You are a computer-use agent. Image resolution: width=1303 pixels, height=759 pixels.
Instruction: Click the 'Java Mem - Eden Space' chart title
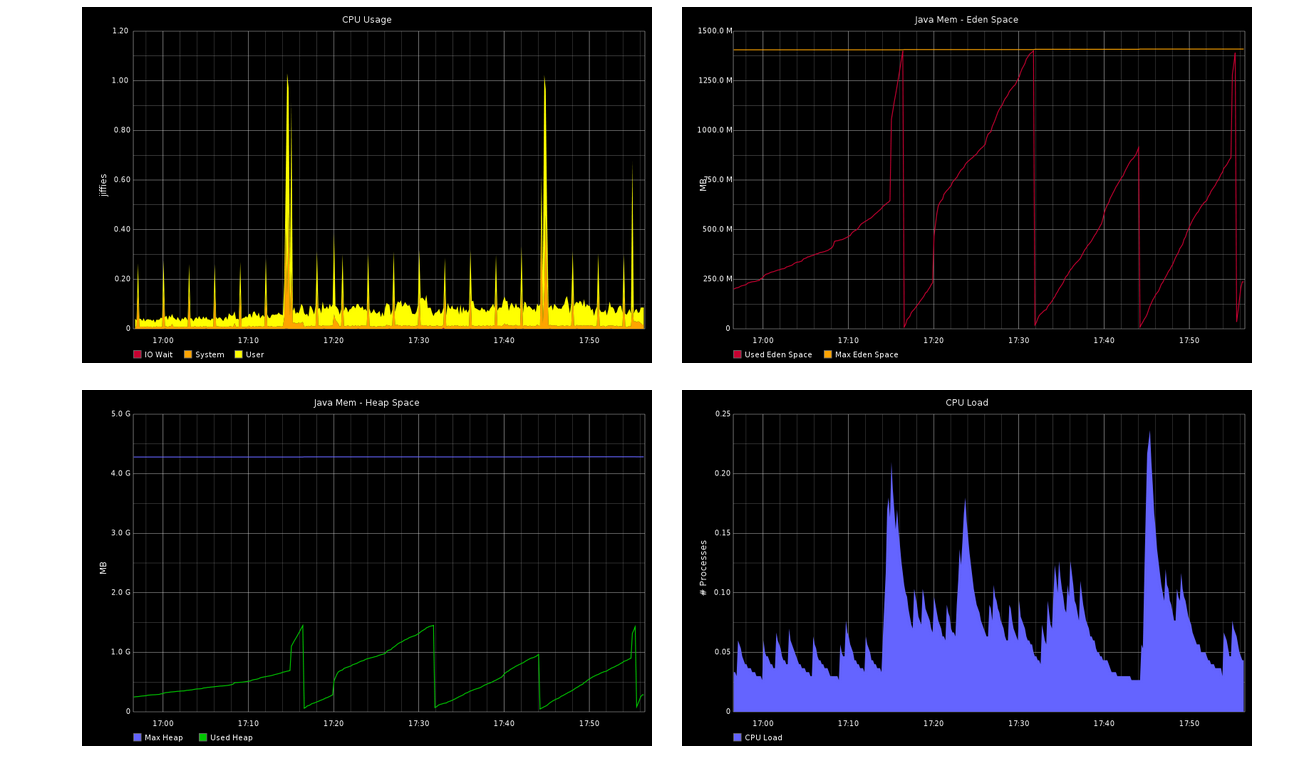pos(966,19)
